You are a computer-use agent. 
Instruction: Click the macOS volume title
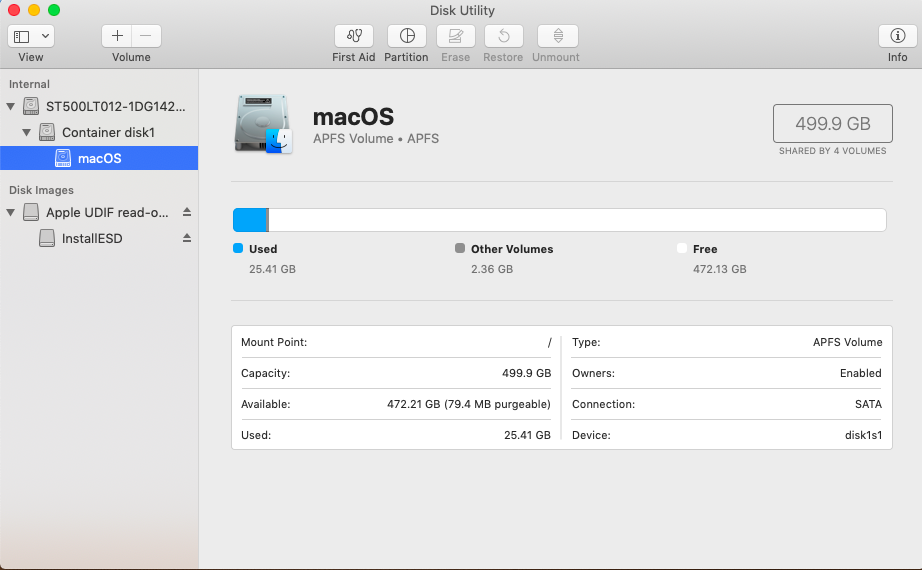(x=353, y=117)
